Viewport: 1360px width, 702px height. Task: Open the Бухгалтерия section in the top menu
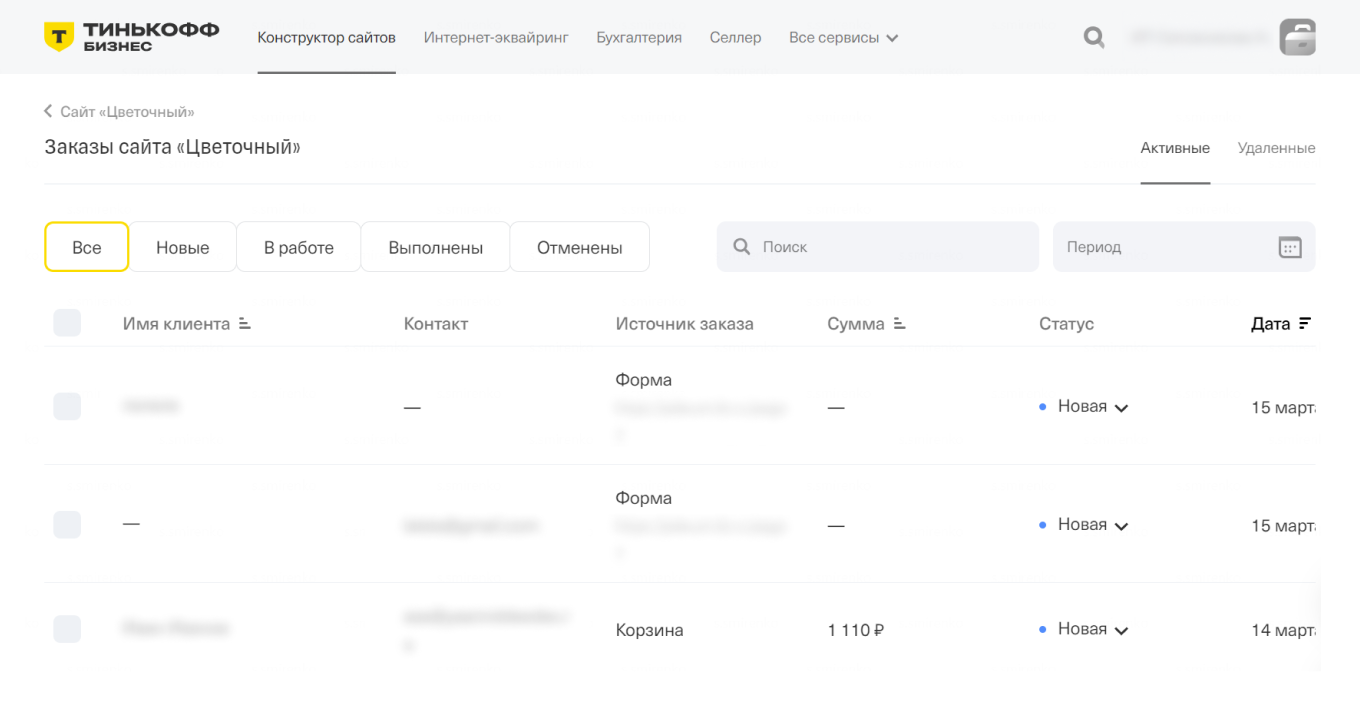639,37
